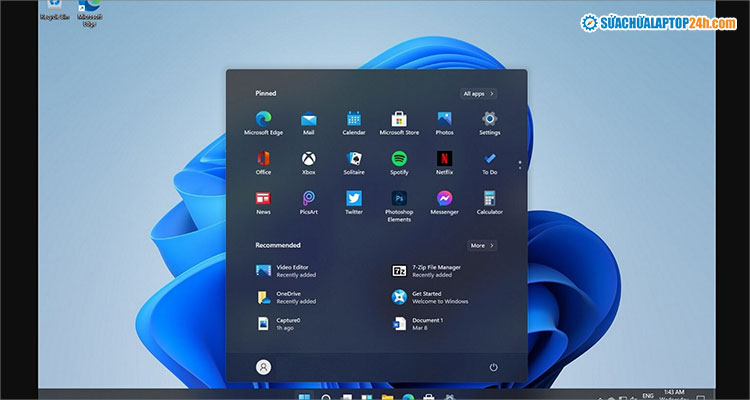Viewport: 750px width, 400px height.
Task: Click the pinned apps page indicator dots
Action: (x=519, y=165)
